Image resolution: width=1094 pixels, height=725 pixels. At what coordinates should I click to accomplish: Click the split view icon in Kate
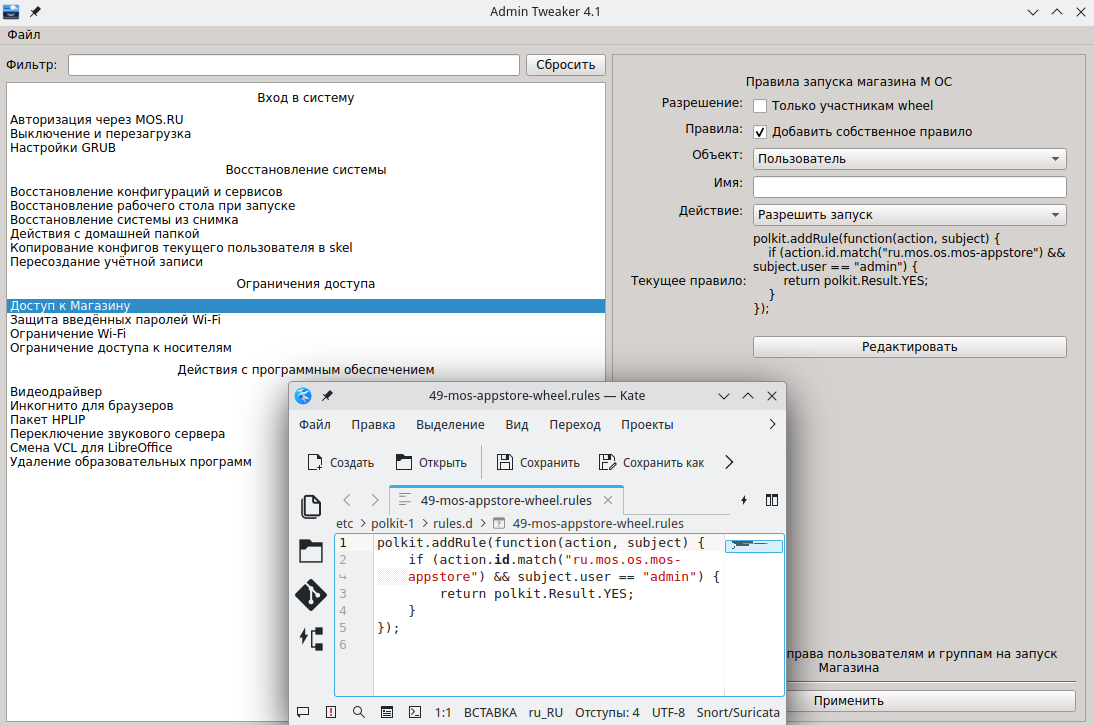click(x=772, y=500)
